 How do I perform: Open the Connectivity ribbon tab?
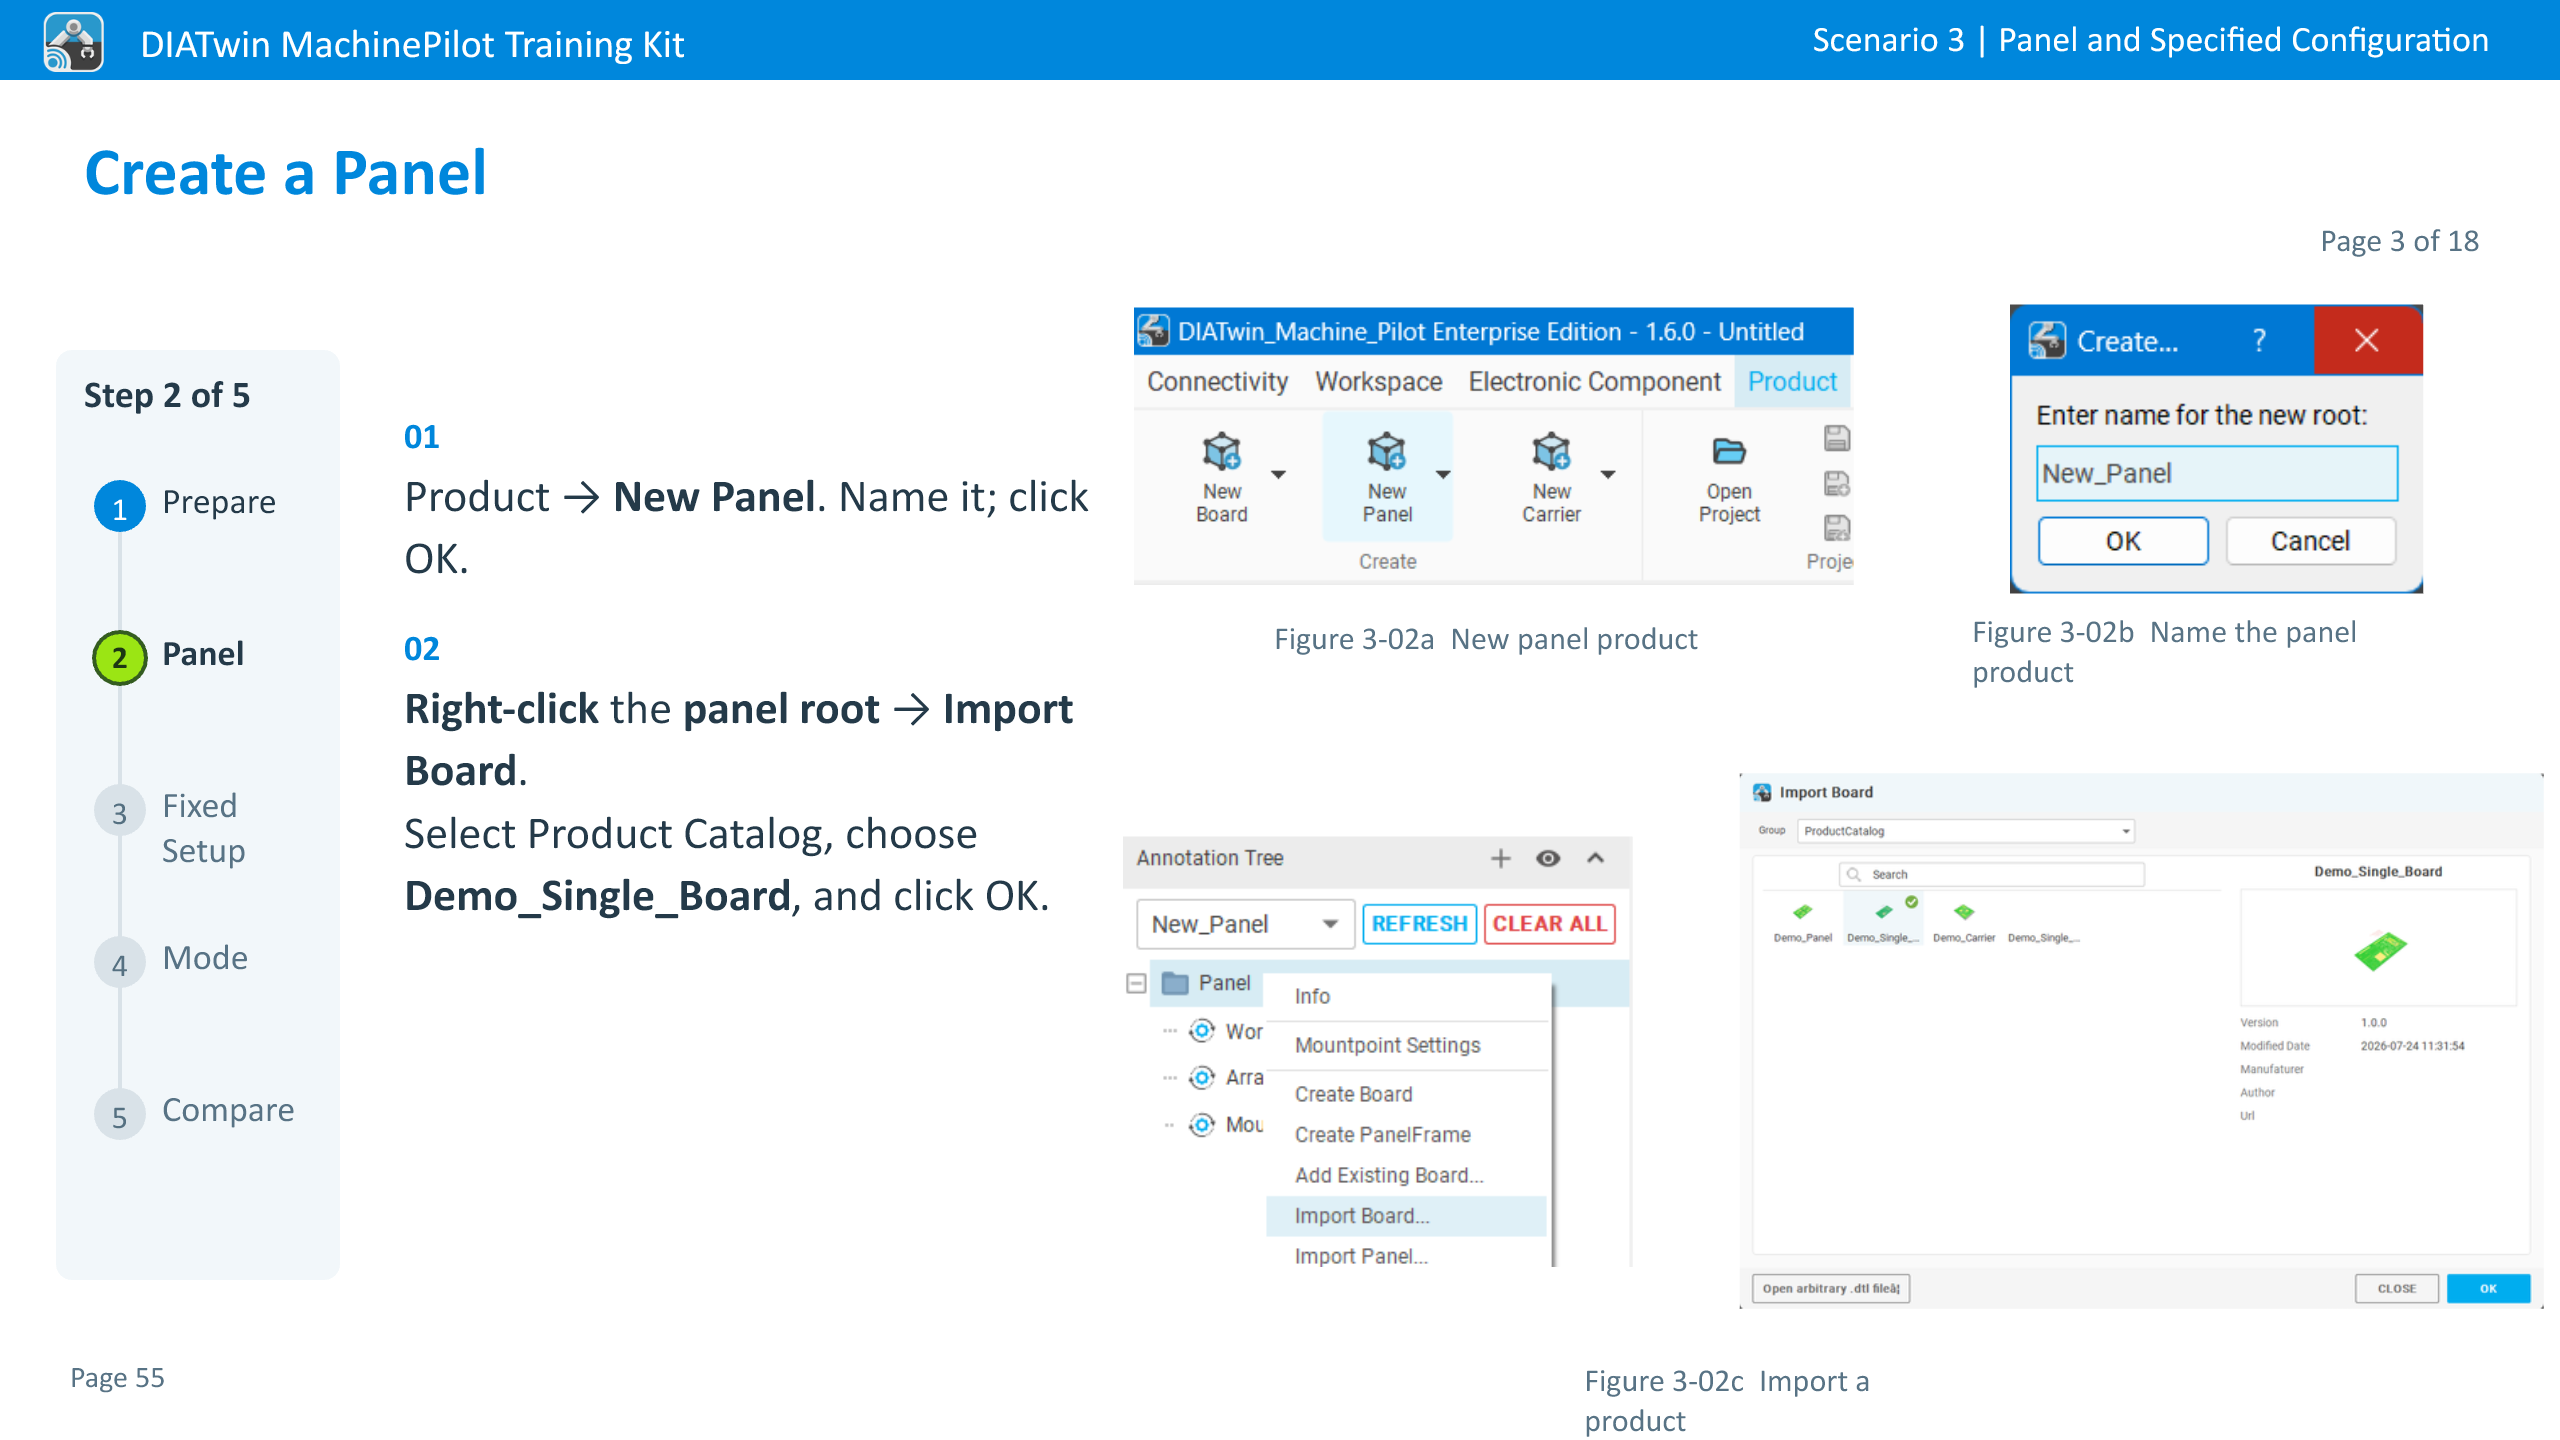coord(1217,382)
